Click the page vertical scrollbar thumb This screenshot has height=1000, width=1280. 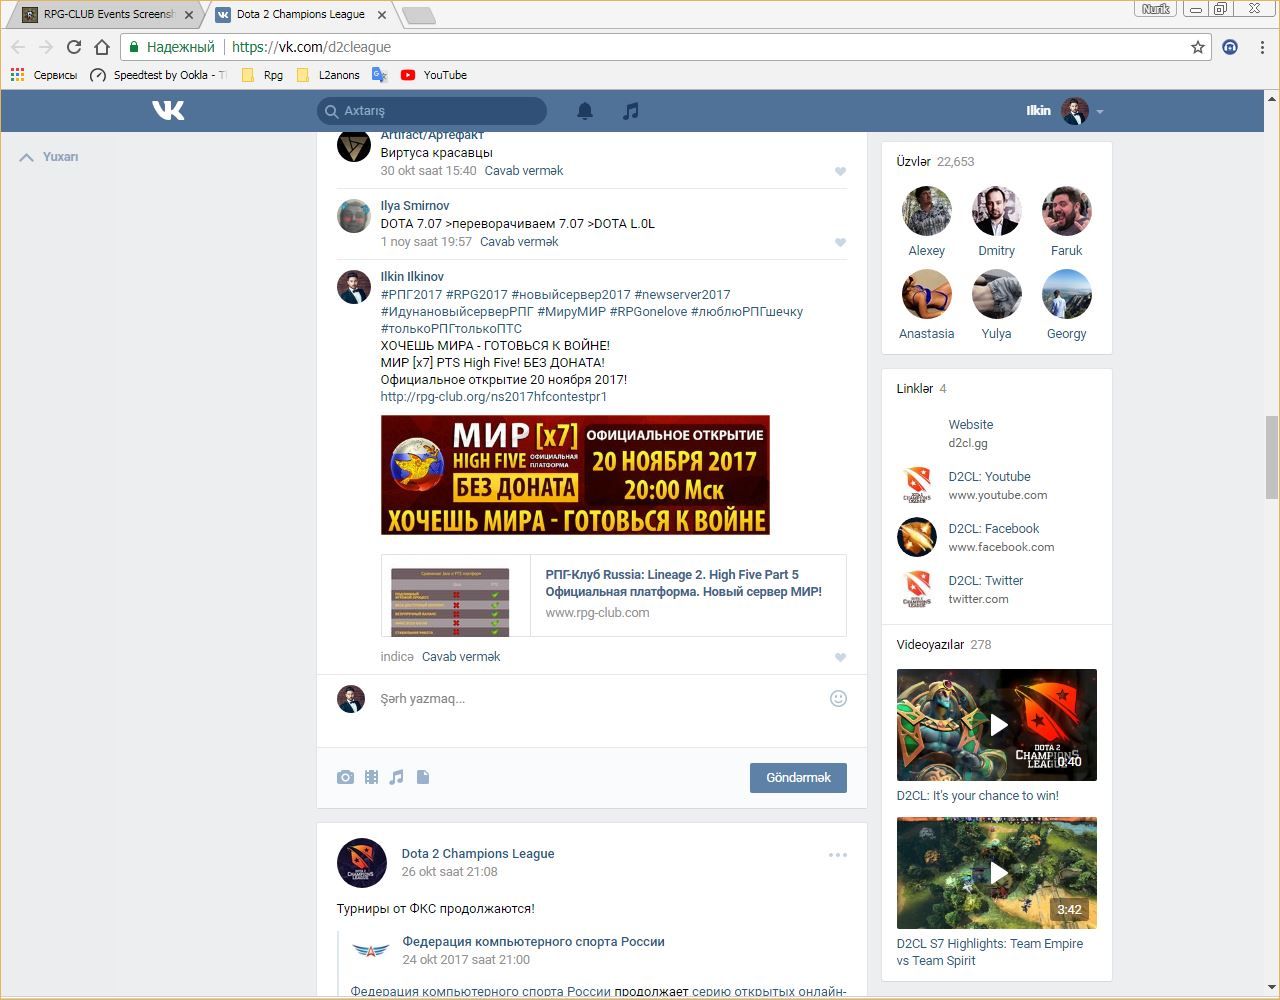click(1271, 457)
